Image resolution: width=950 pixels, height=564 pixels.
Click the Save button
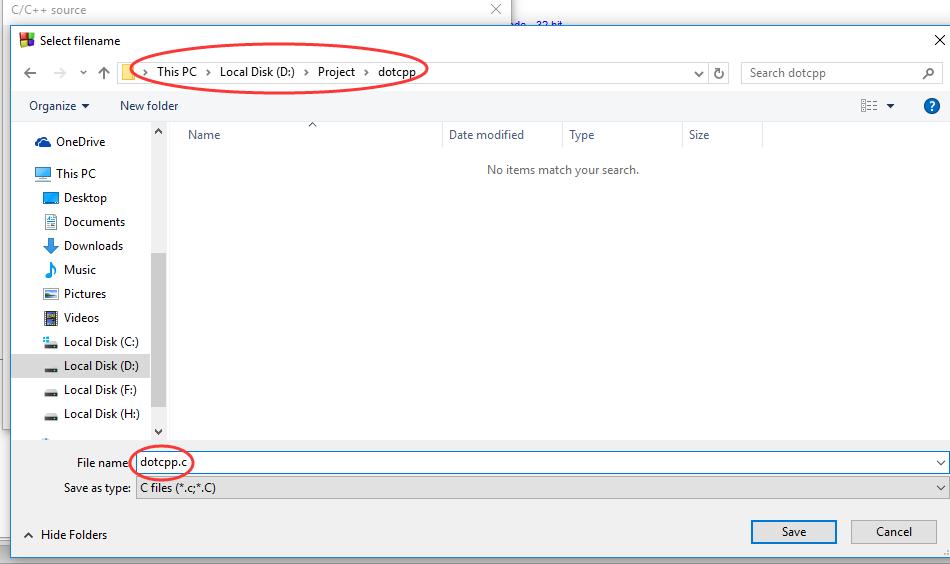coord(794,532)
